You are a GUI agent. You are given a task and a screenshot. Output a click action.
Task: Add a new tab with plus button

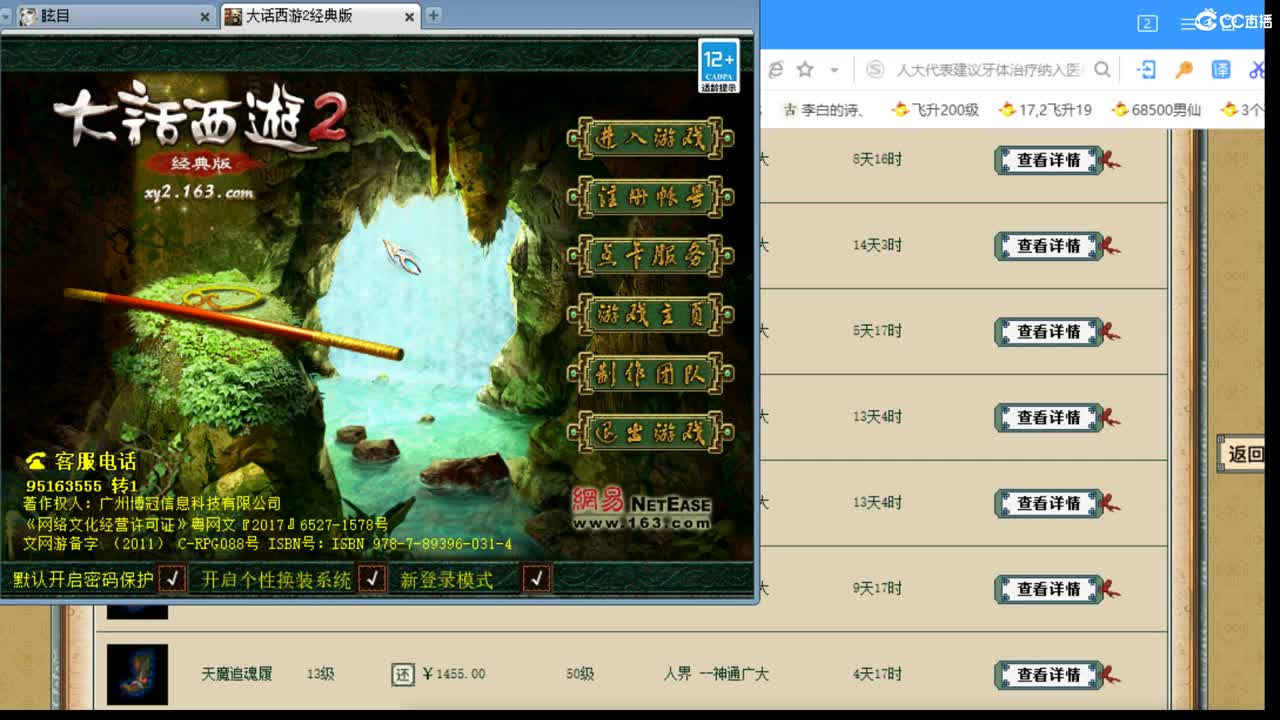click(433, 16)
